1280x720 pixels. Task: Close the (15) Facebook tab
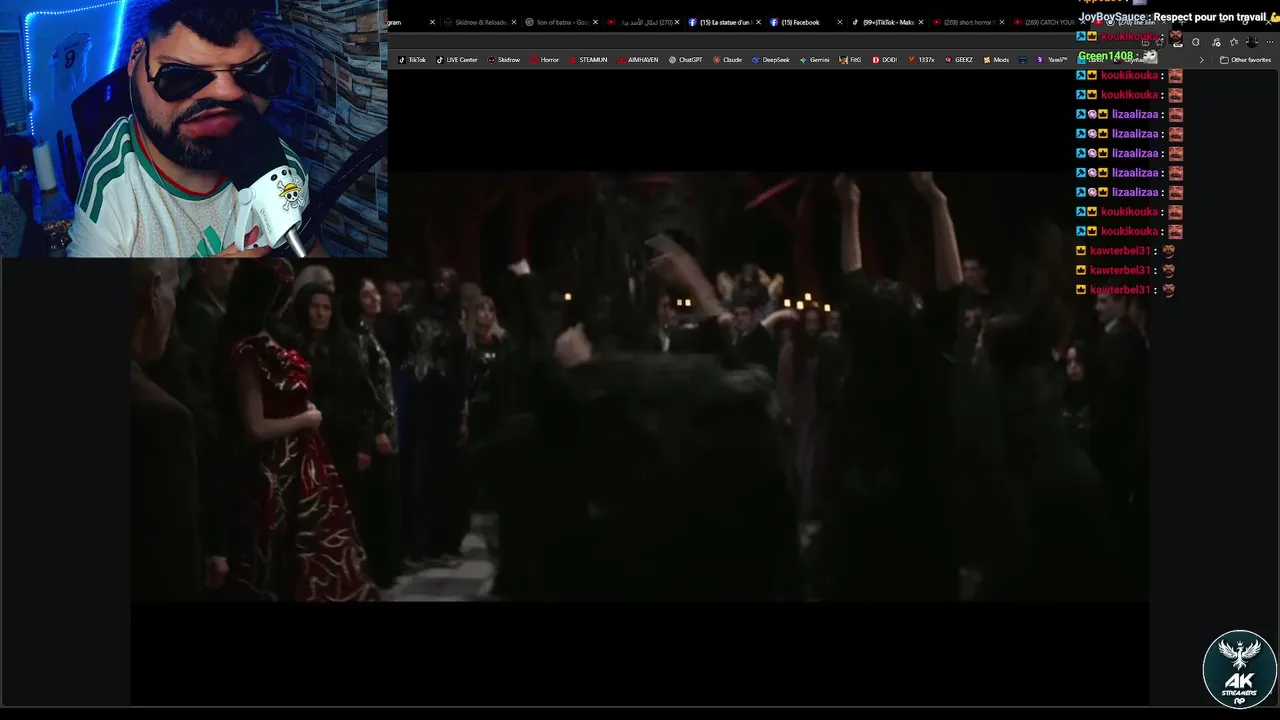point(840,22)
